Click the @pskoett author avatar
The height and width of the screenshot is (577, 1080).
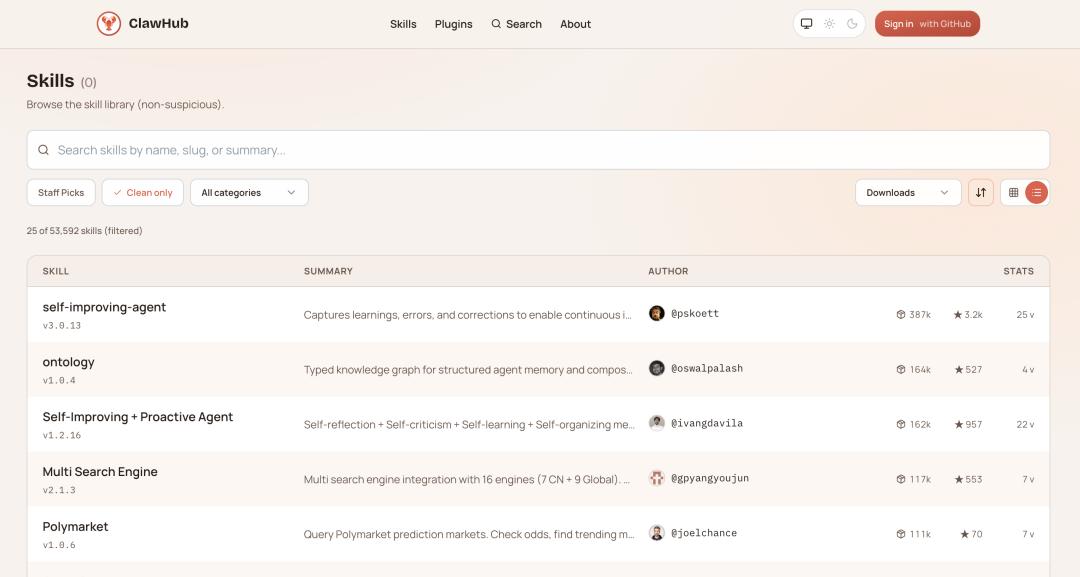tap(657, 314)
